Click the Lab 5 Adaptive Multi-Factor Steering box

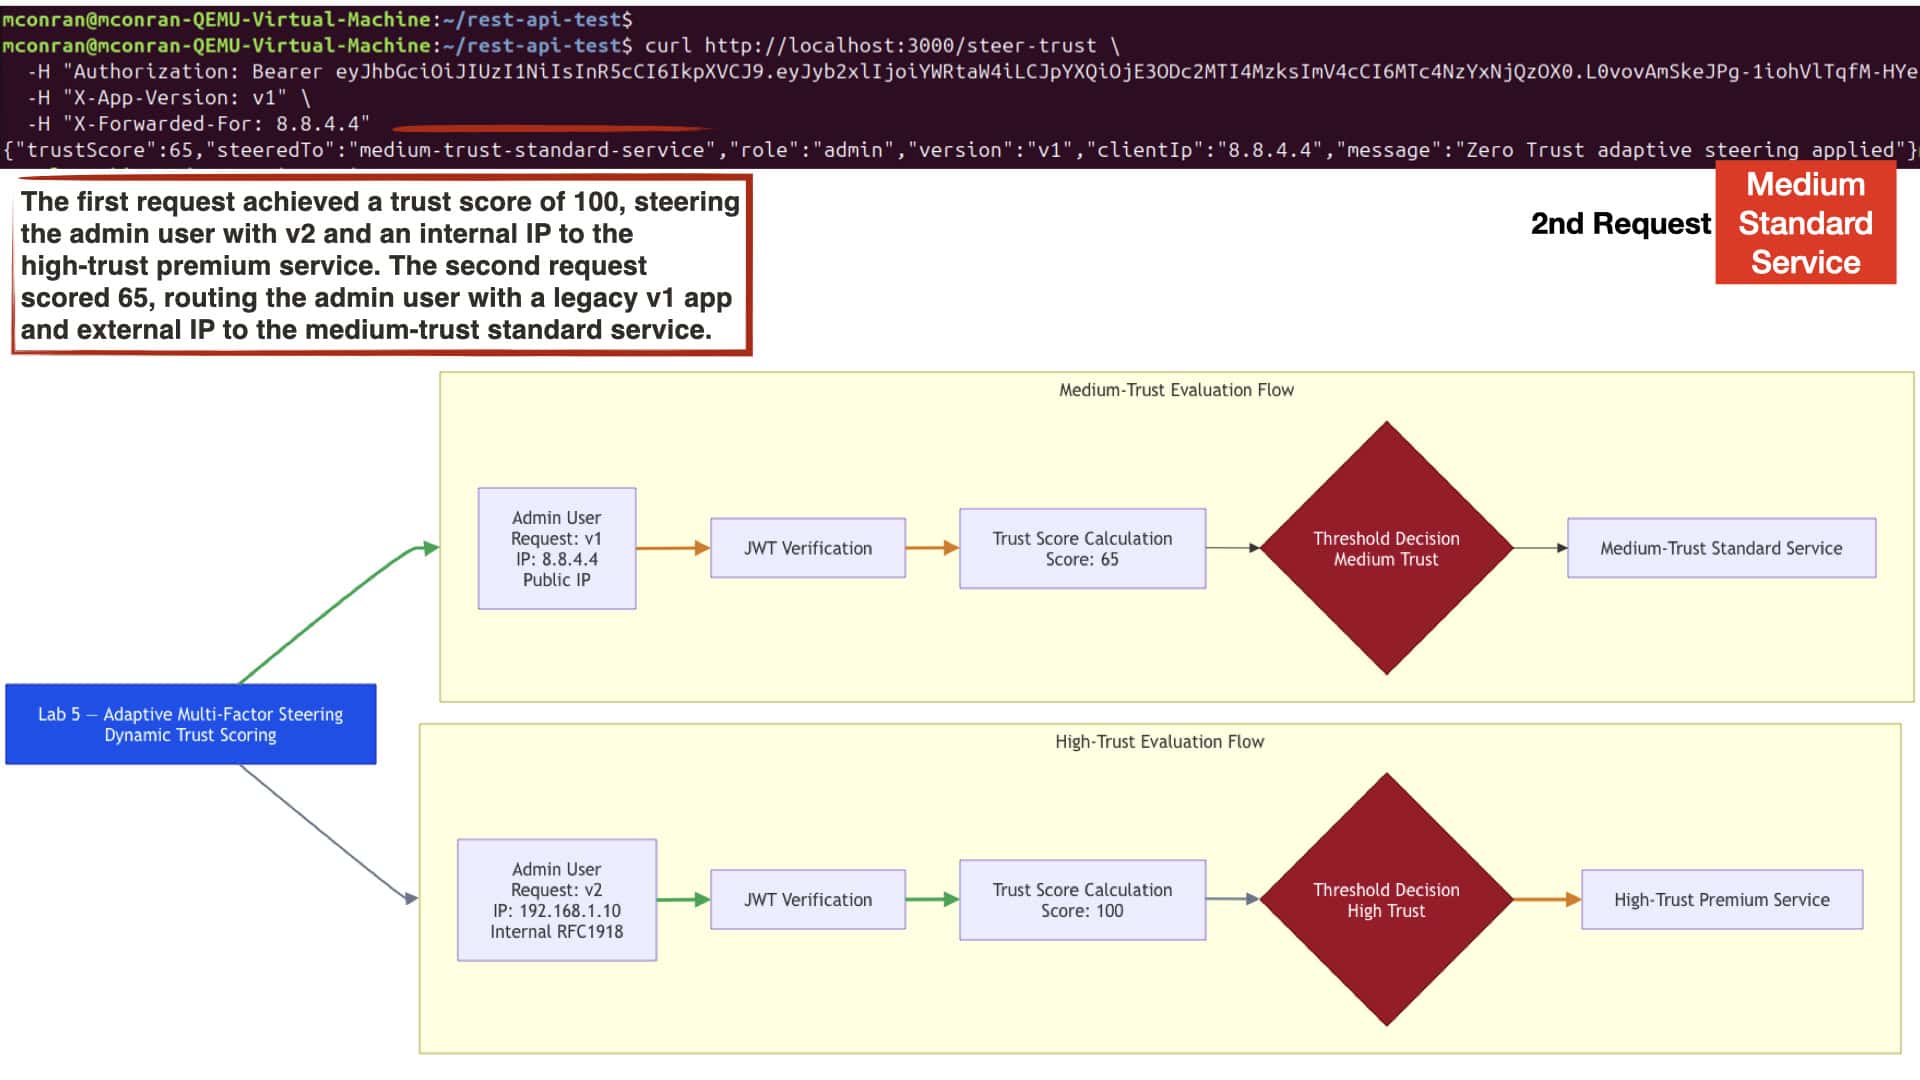pyautogui.click(x=191, y=724)
